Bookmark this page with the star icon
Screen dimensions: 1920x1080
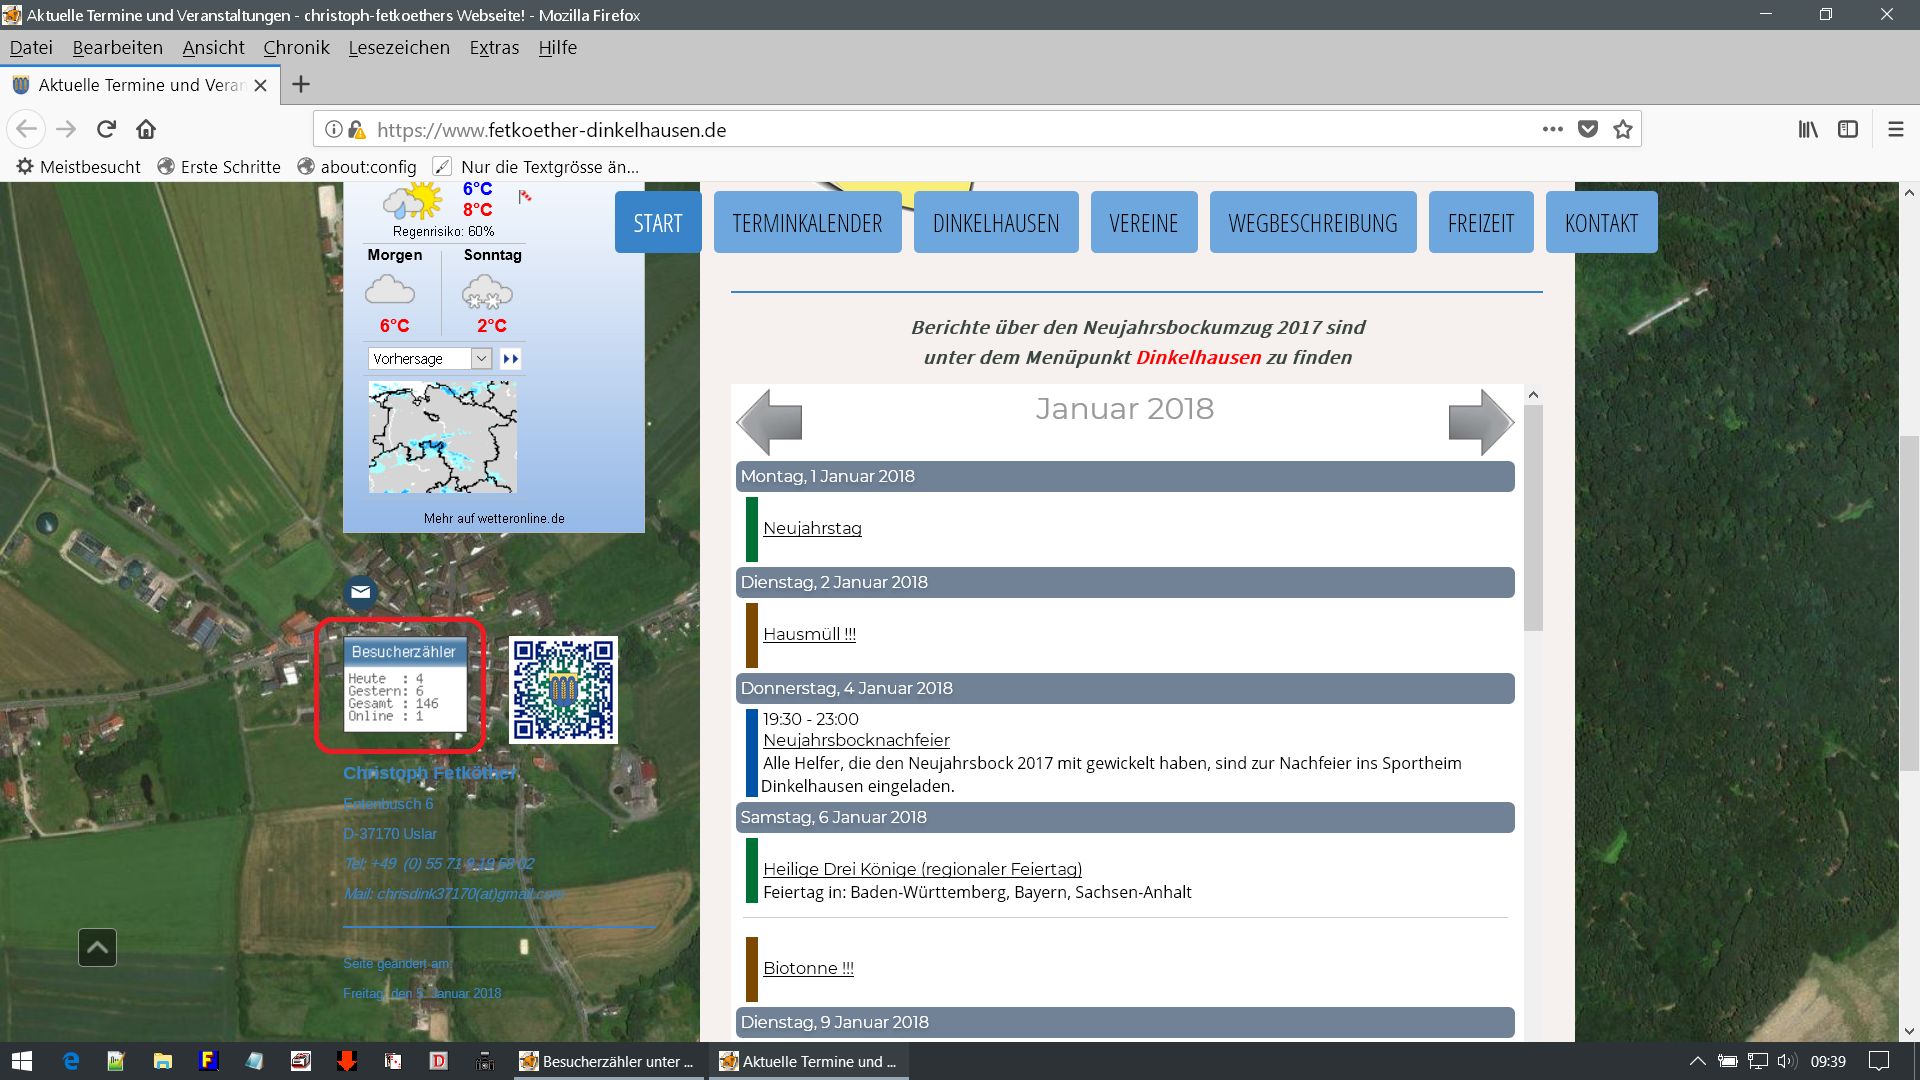tap(1622, 129)
